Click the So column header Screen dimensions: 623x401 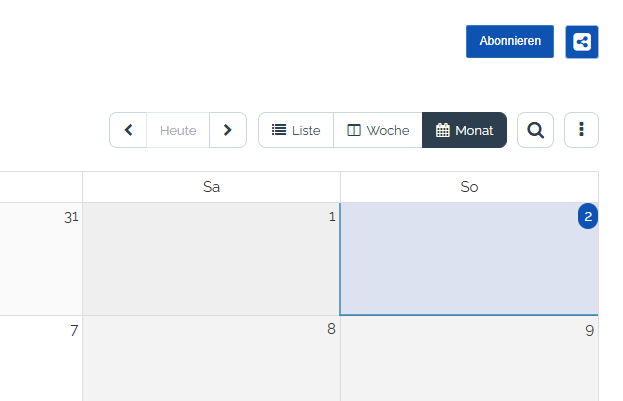click(469, 187)
